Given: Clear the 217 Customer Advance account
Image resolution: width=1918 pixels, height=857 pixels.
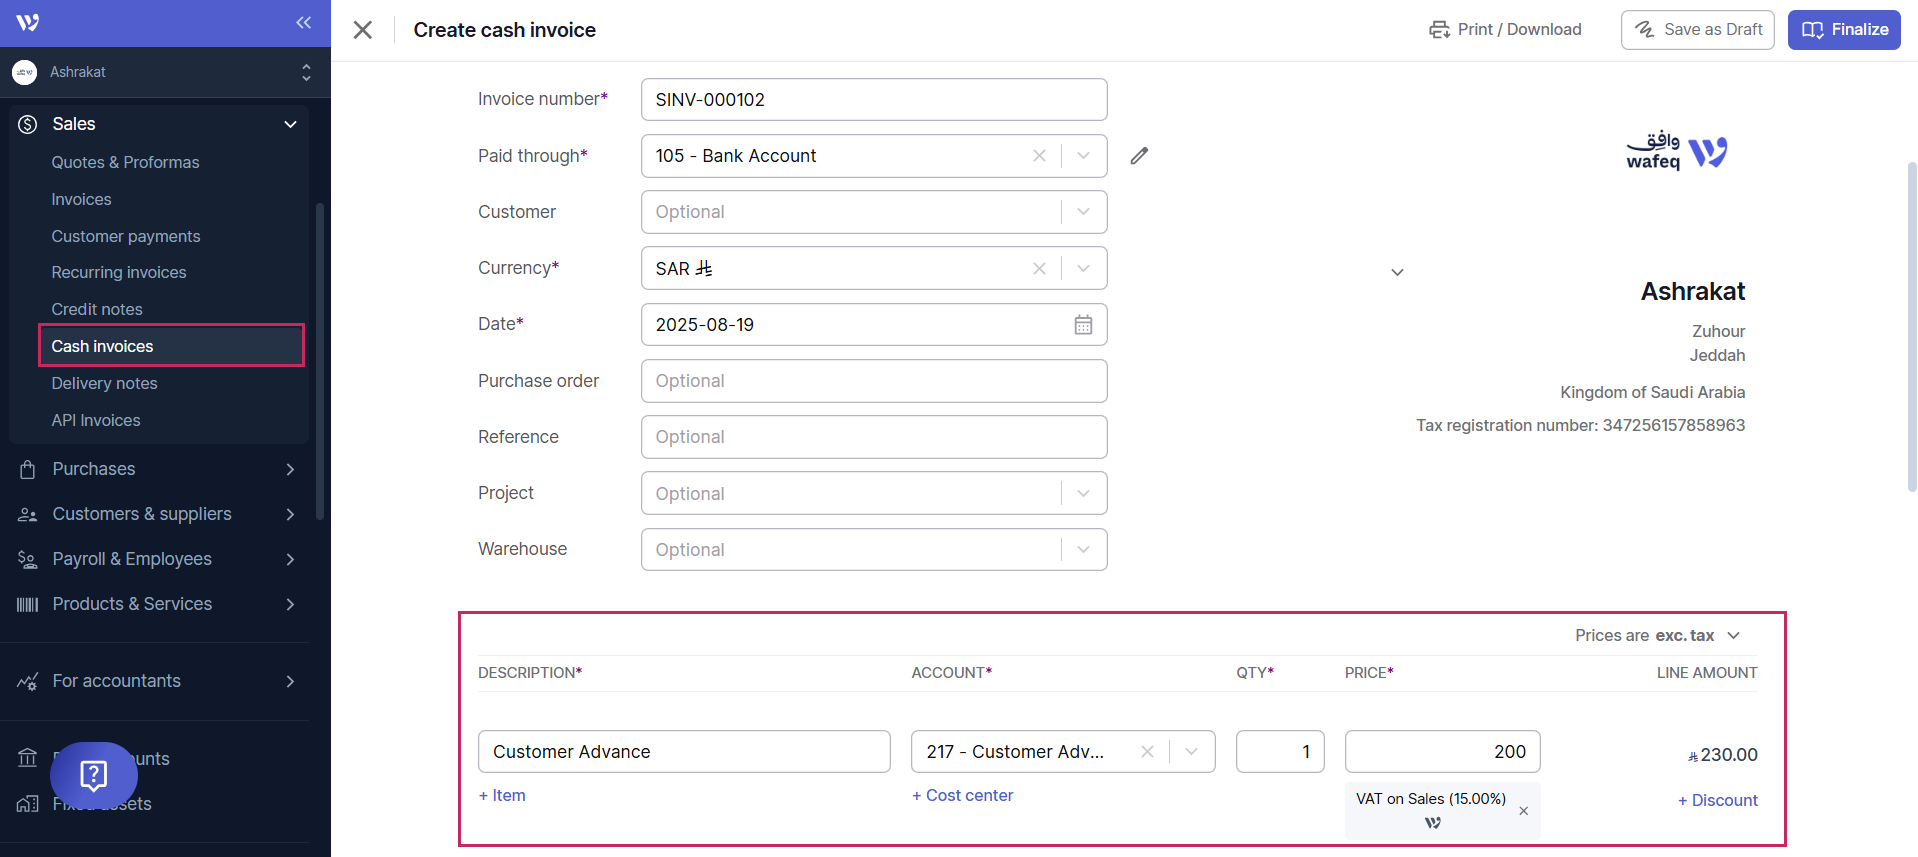Looking at the screenshot, I should 1147,752.
